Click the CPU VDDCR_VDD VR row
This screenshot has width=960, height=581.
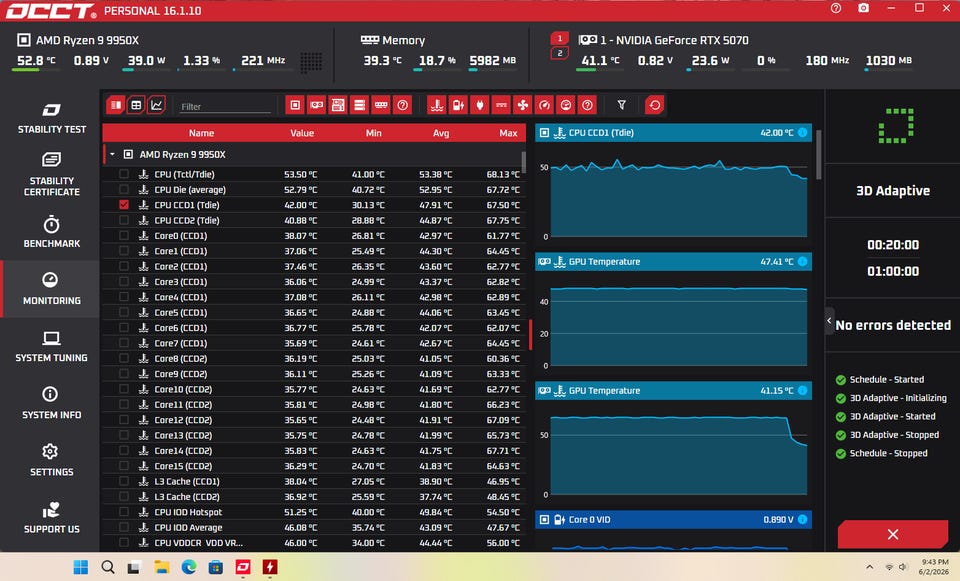315,543
